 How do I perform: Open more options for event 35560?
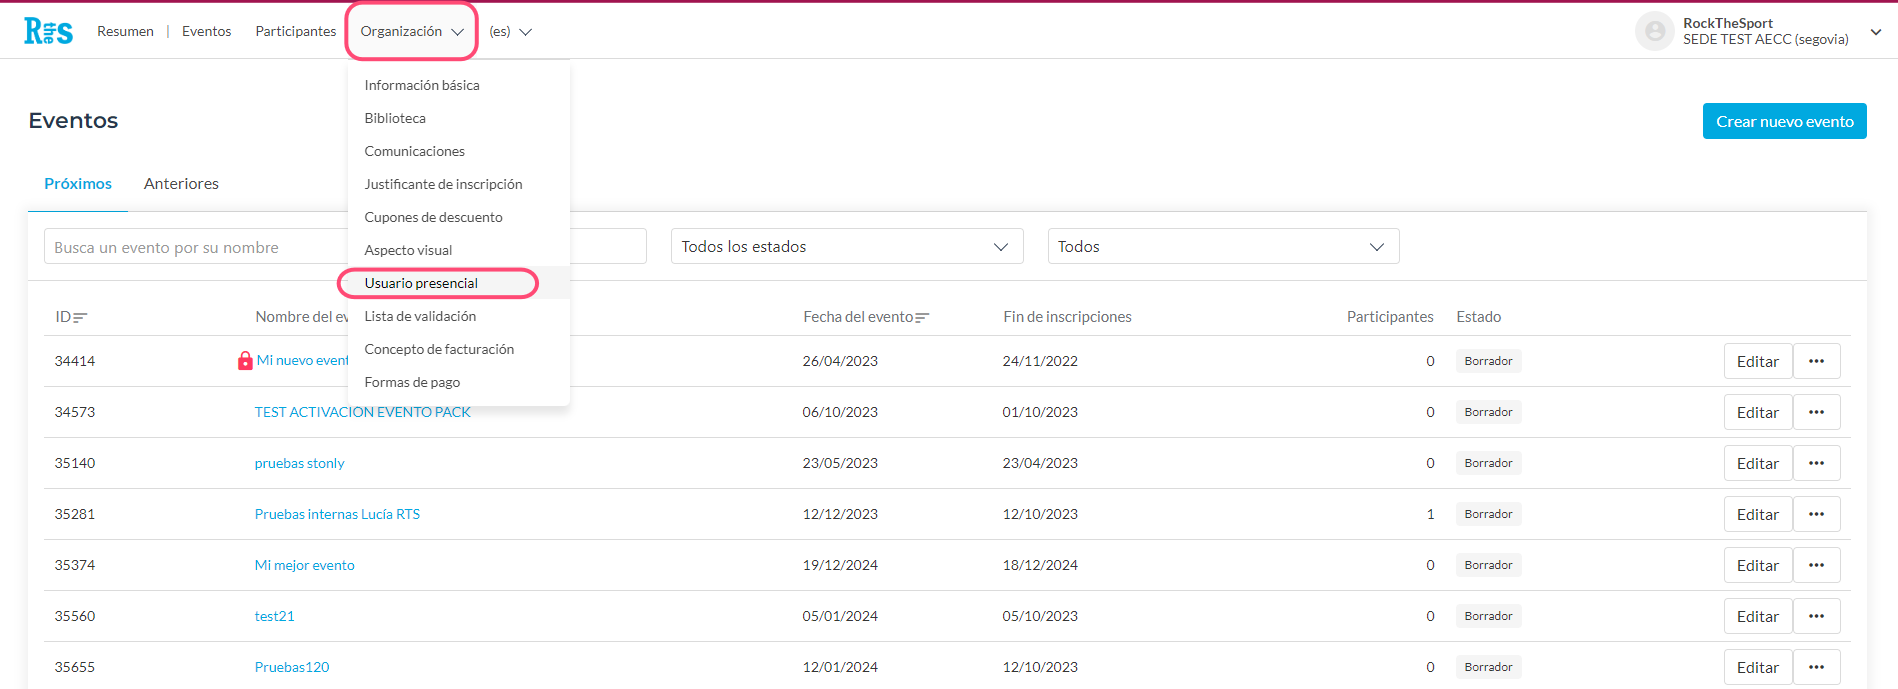pyautogui.click(x=1816, y=616)
